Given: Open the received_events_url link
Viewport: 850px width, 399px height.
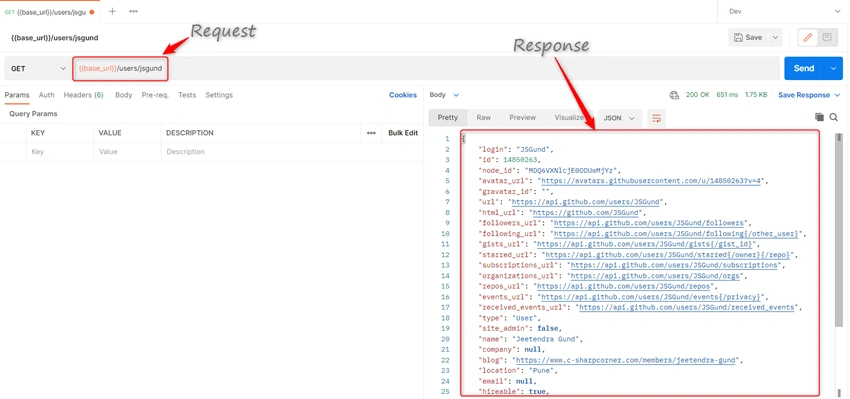Looking at the screenshot, I should [687, 307].
